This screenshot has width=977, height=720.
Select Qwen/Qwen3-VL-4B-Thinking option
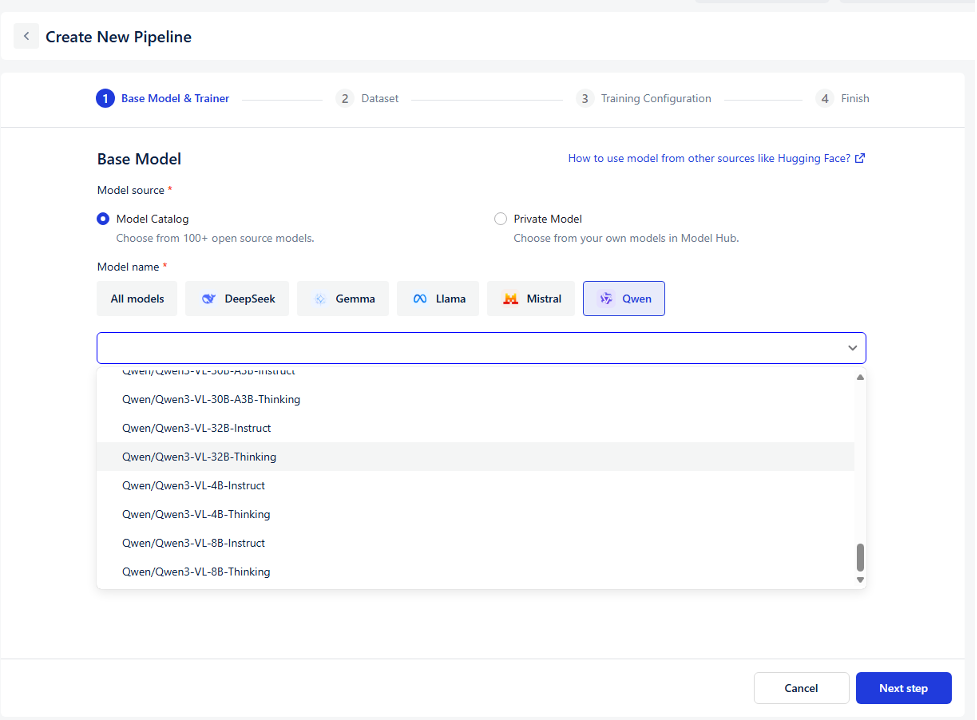click(x=196, y=514)
